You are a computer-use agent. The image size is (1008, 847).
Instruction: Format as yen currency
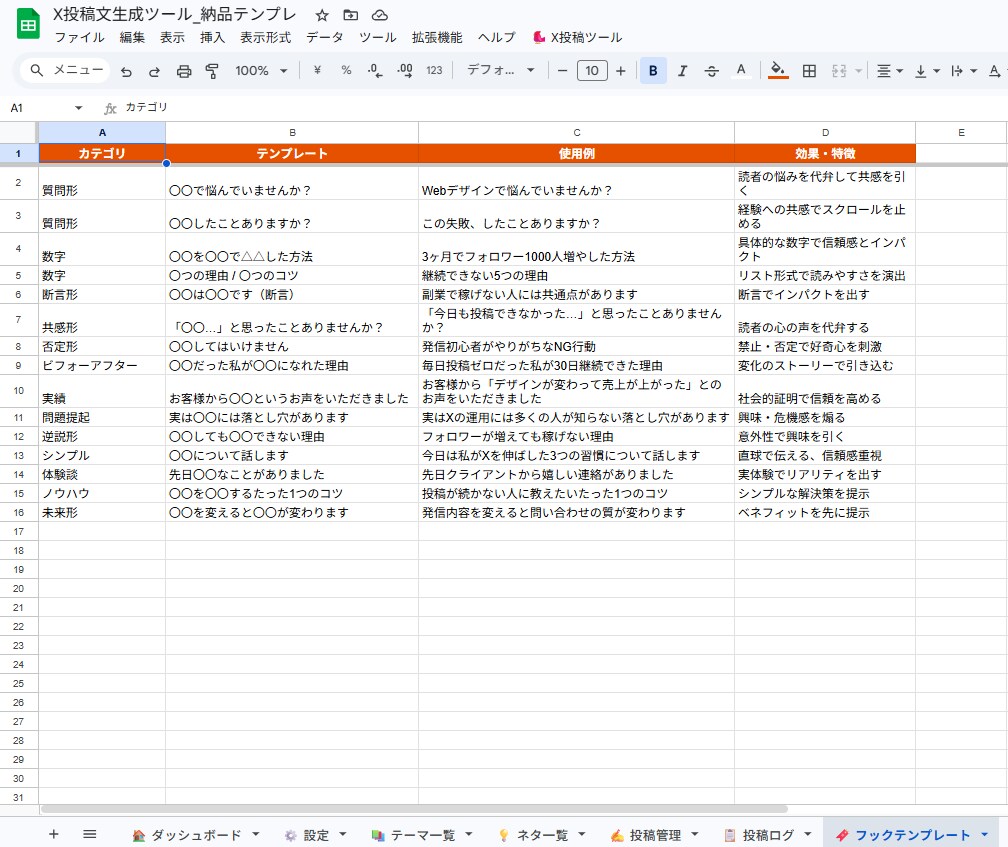click(317, 70)
